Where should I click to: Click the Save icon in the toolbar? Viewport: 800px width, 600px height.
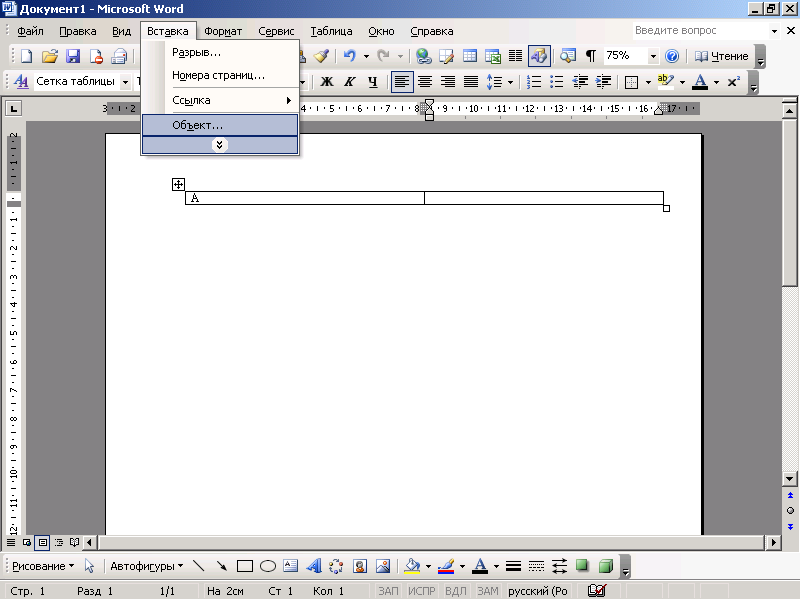coord(73,56)
